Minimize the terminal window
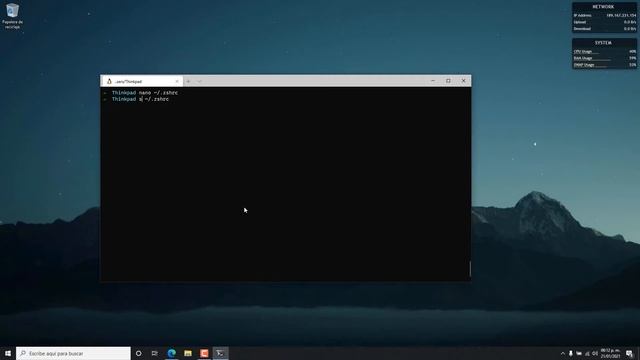 pos(433,81)
